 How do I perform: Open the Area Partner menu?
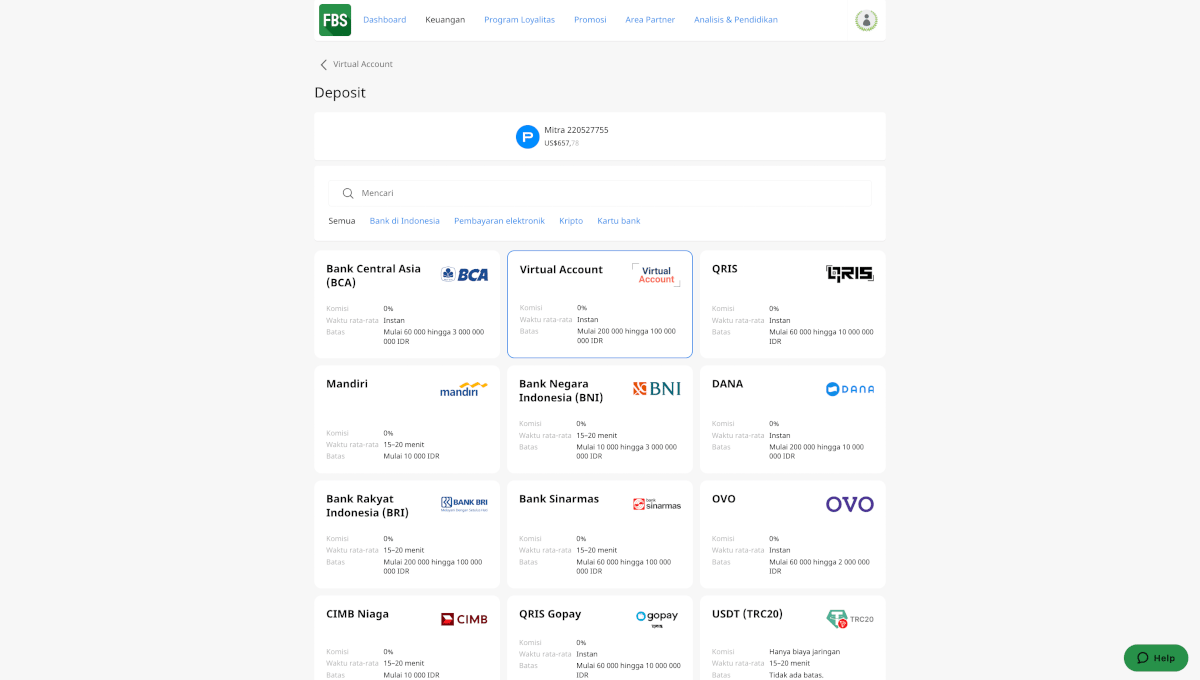click(x=650, y=20)
